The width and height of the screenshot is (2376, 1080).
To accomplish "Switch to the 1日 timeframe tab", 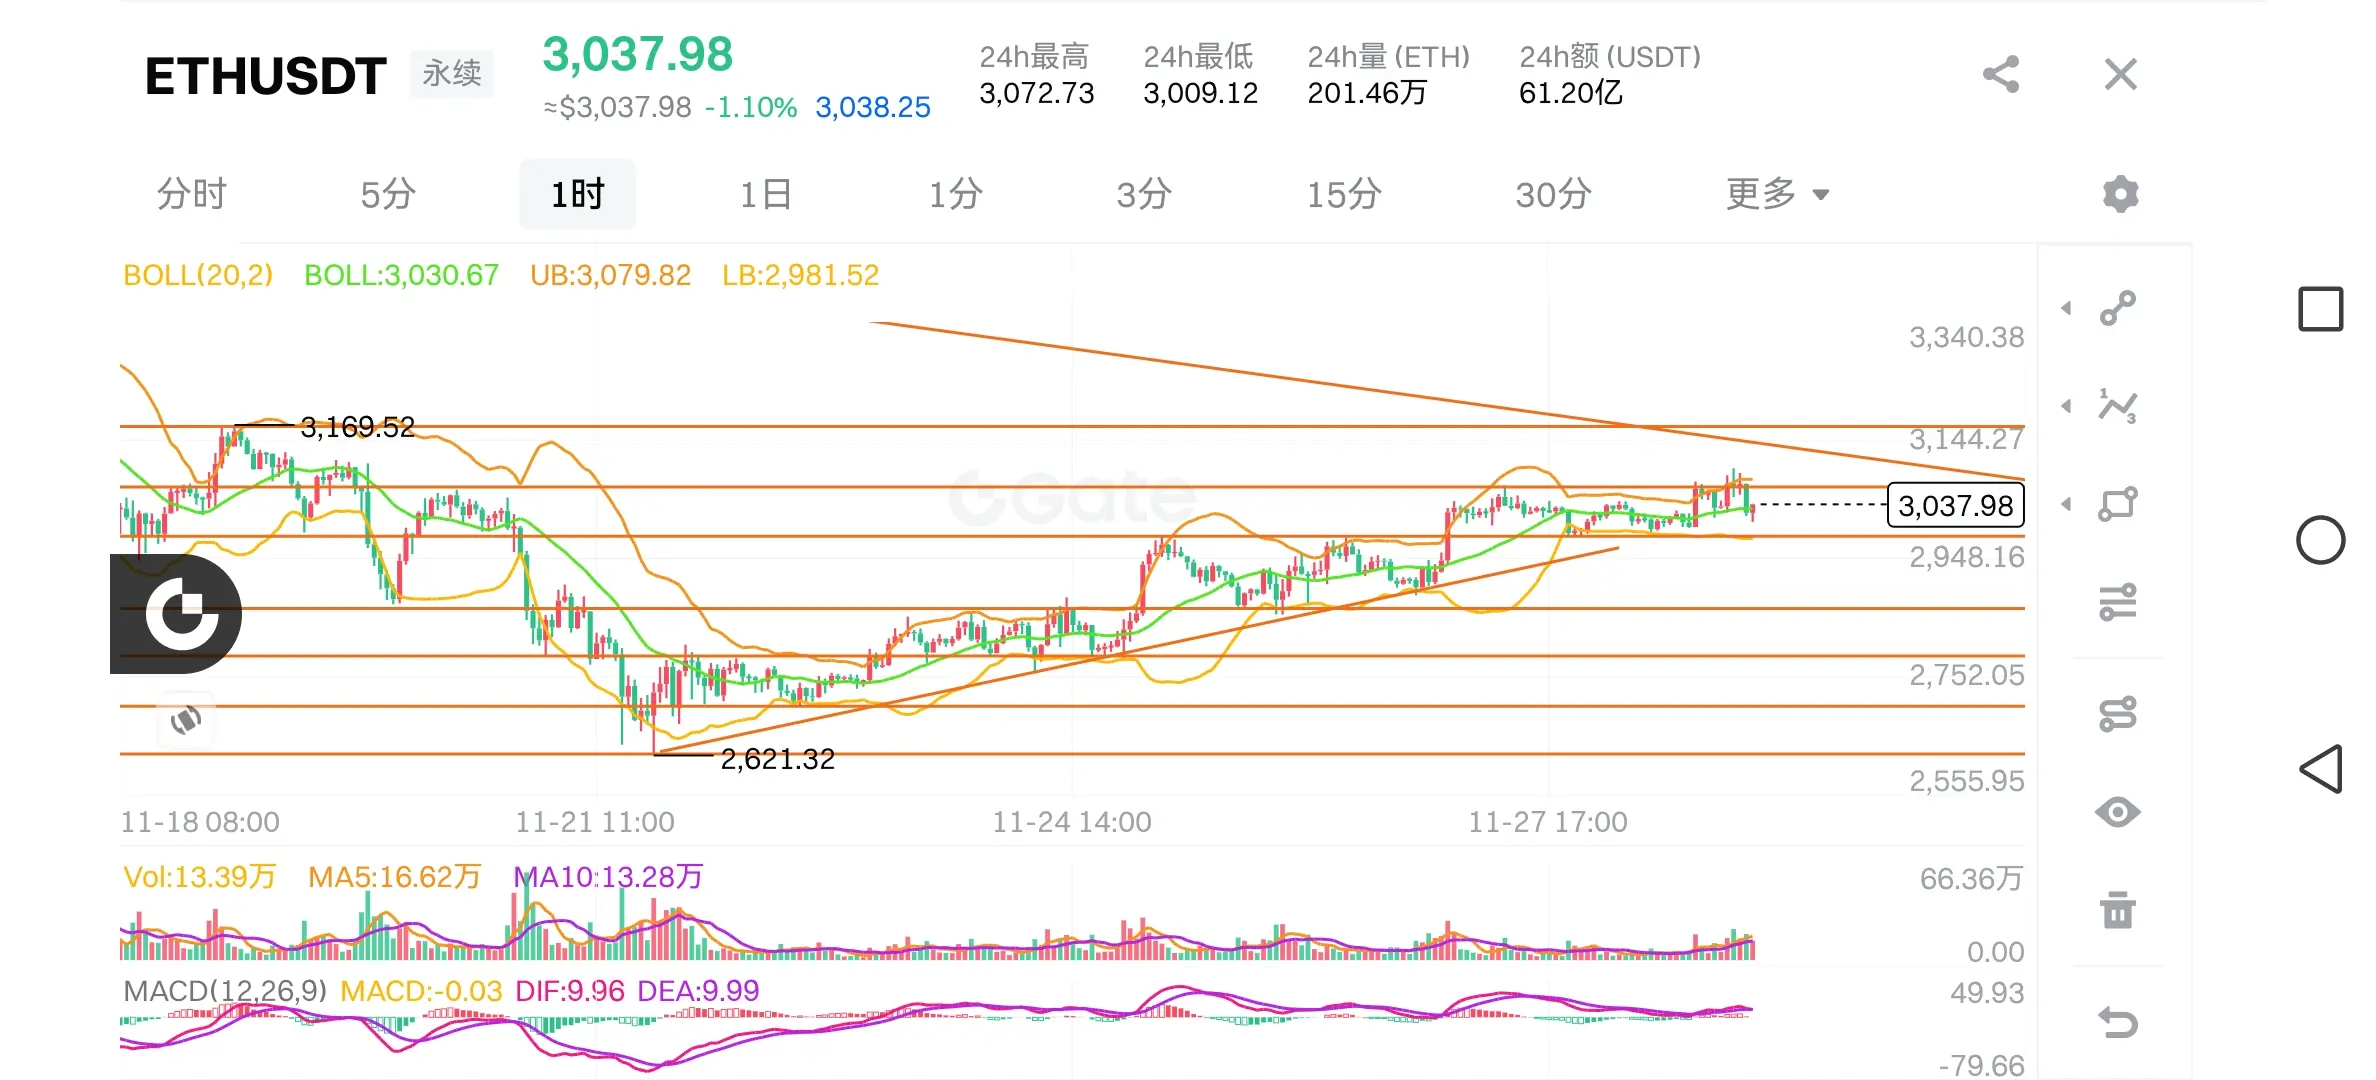I will click(766, 194).
